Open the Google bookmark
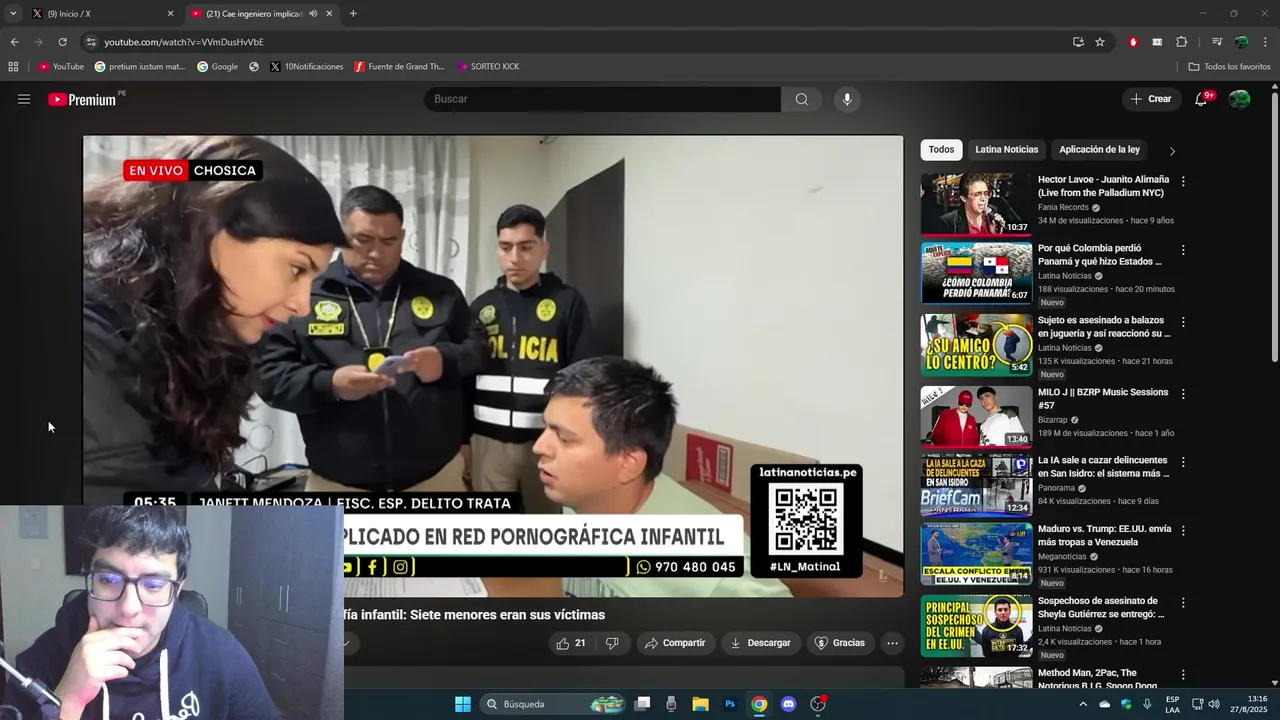Viewport: 1280px width, 720px height. pos(217,67)
